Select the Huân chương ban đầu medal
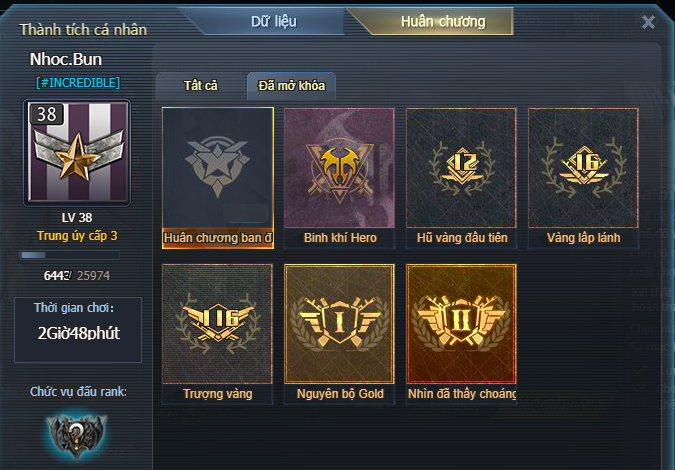The width and height of the screenshot is (675, 470). pyautogui.click(x=218, y=178)
